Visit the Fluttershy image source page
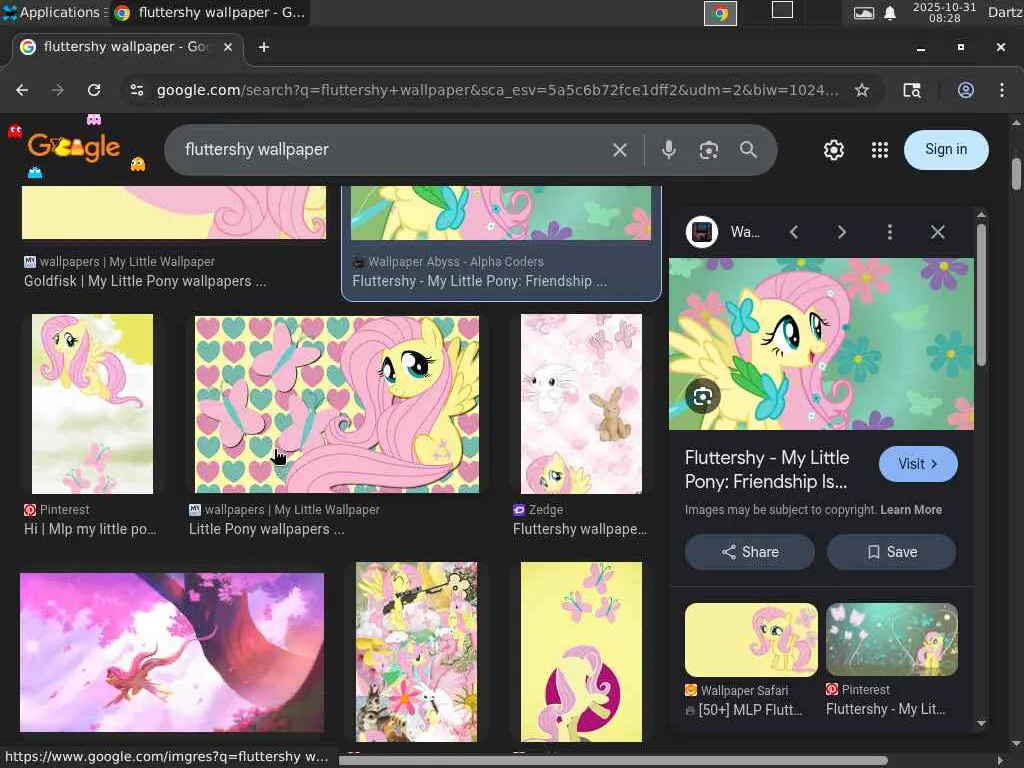This screenshot has height=768, width=1024. point(918,464)
